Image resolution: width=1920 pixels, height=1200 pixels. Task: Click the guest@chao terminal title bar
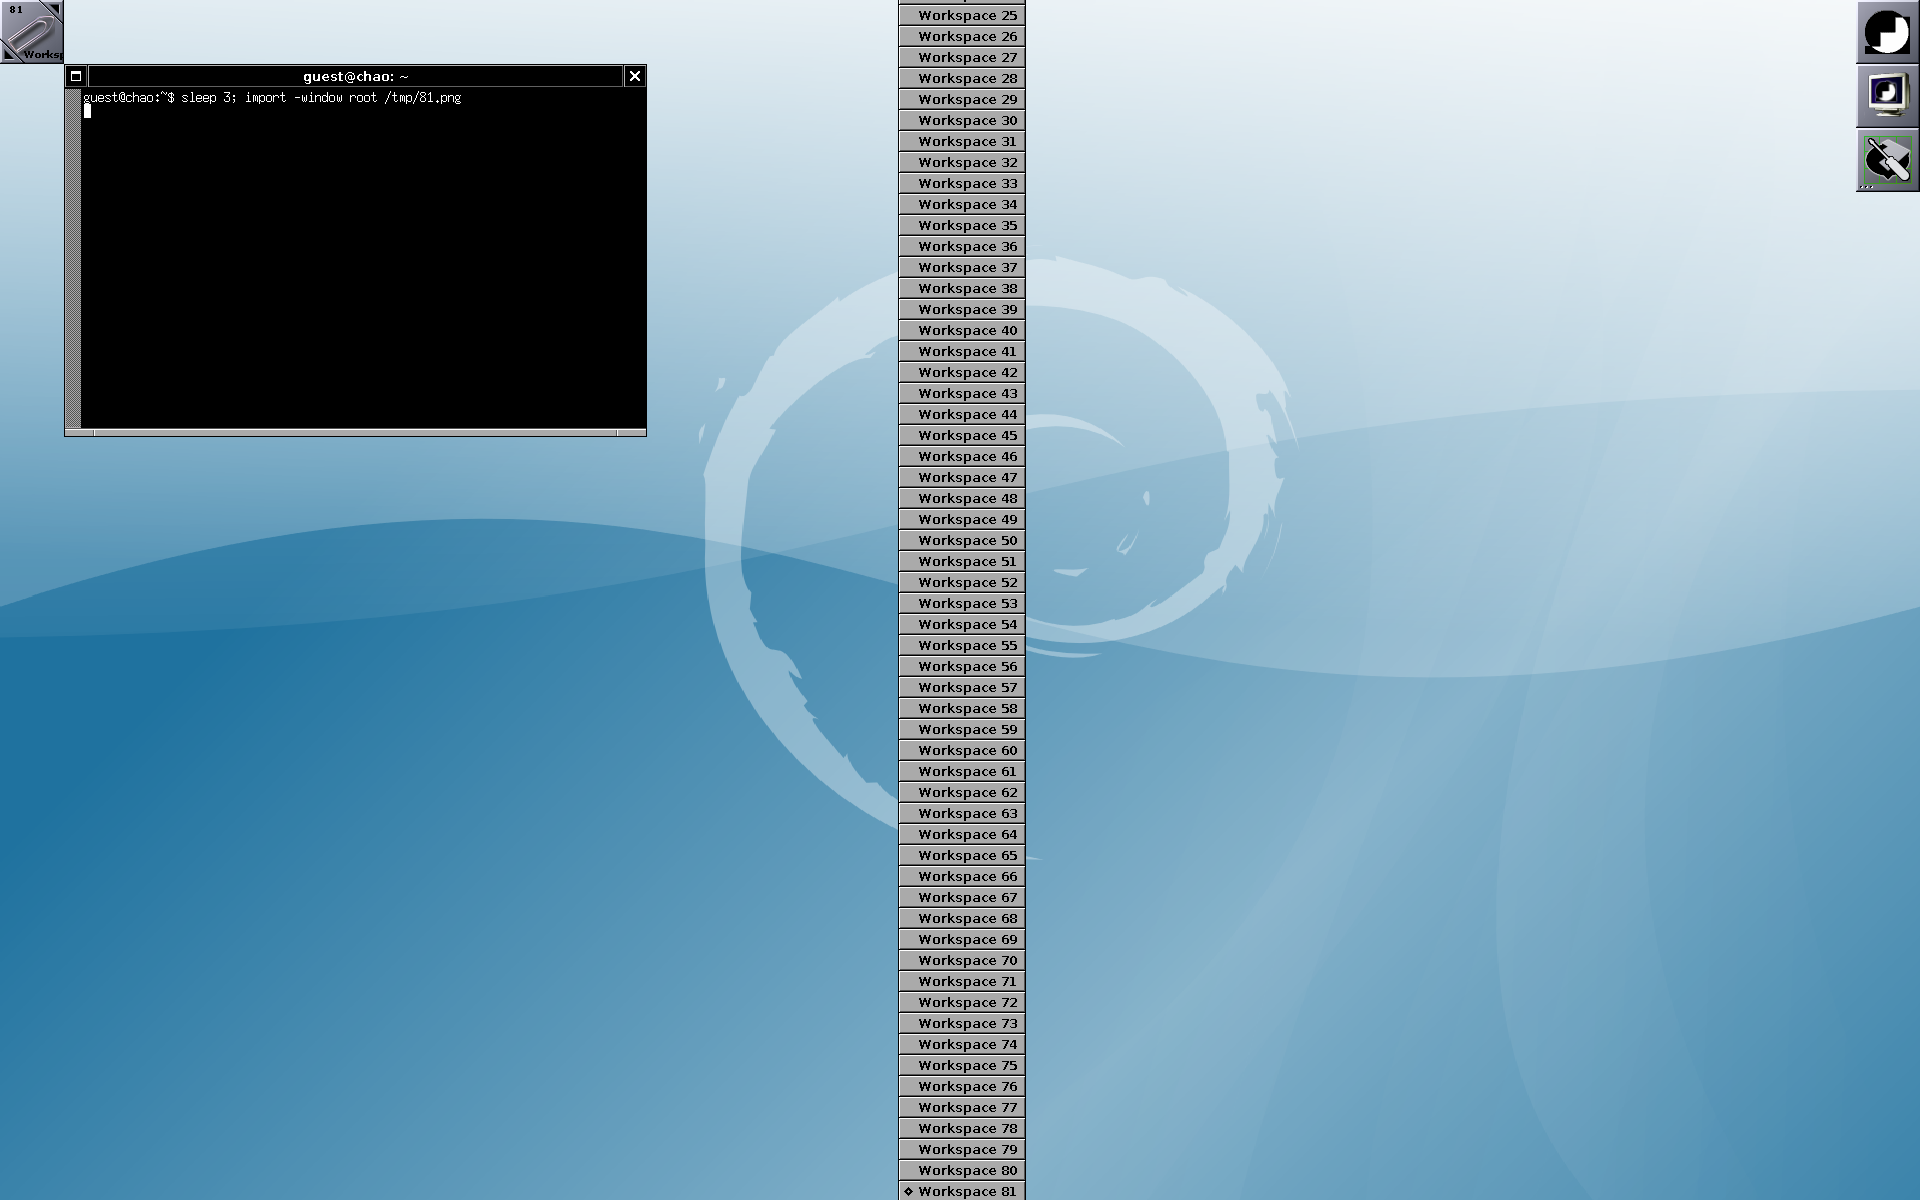pos(355,76)
